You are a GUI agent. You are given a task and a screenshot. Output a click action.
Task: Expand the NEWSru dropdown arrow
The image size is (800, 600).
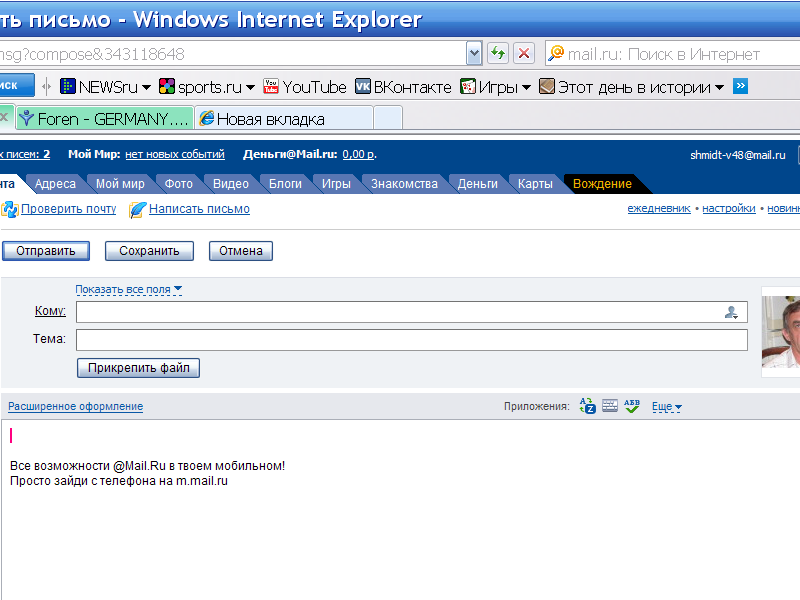point(146,88)
